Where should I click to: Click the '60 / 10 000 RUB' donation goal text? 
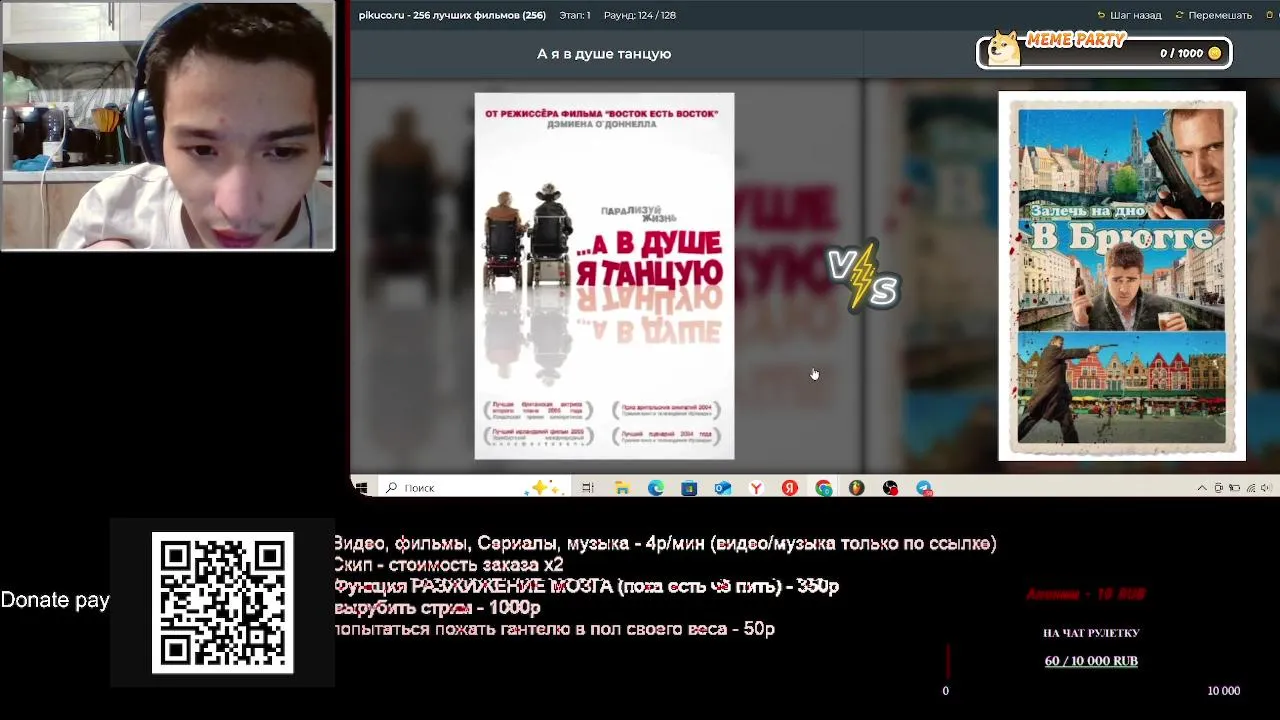[x=1091, y=661]
